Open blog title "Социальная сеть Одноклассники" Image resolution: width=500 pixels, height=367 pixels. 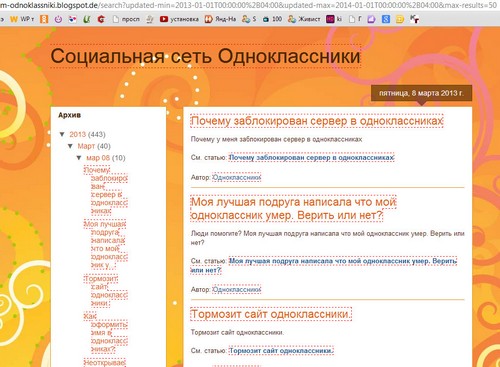(206, 56)
